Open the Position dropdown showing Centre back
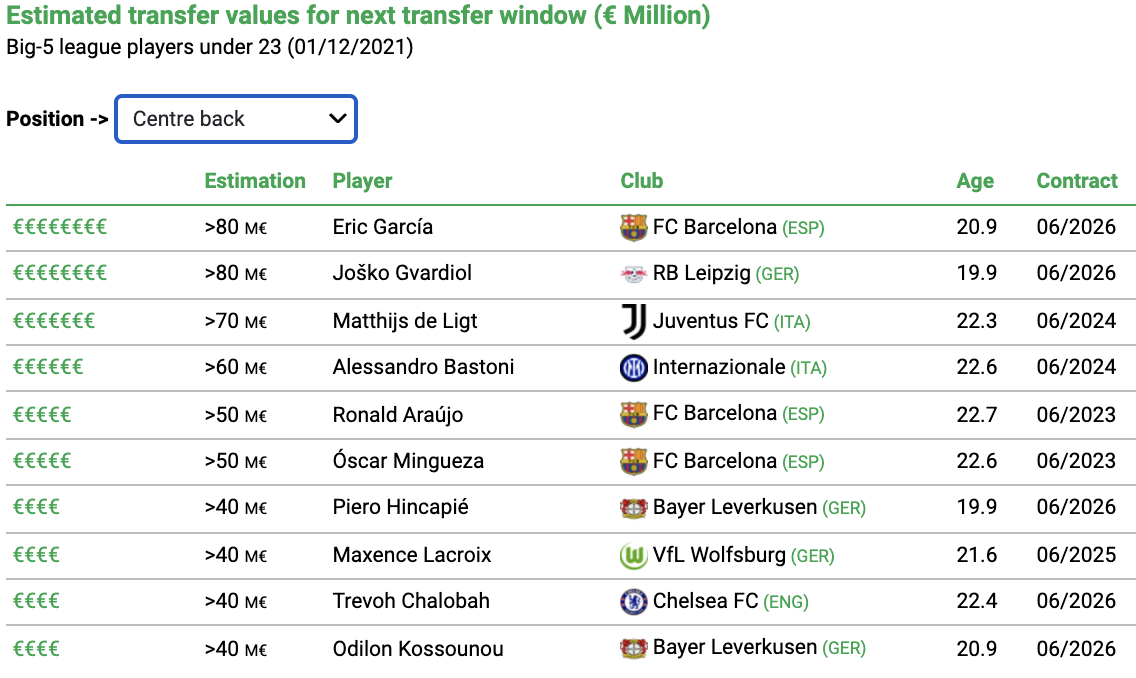1136x678 pixels. (x=235, y=119)
